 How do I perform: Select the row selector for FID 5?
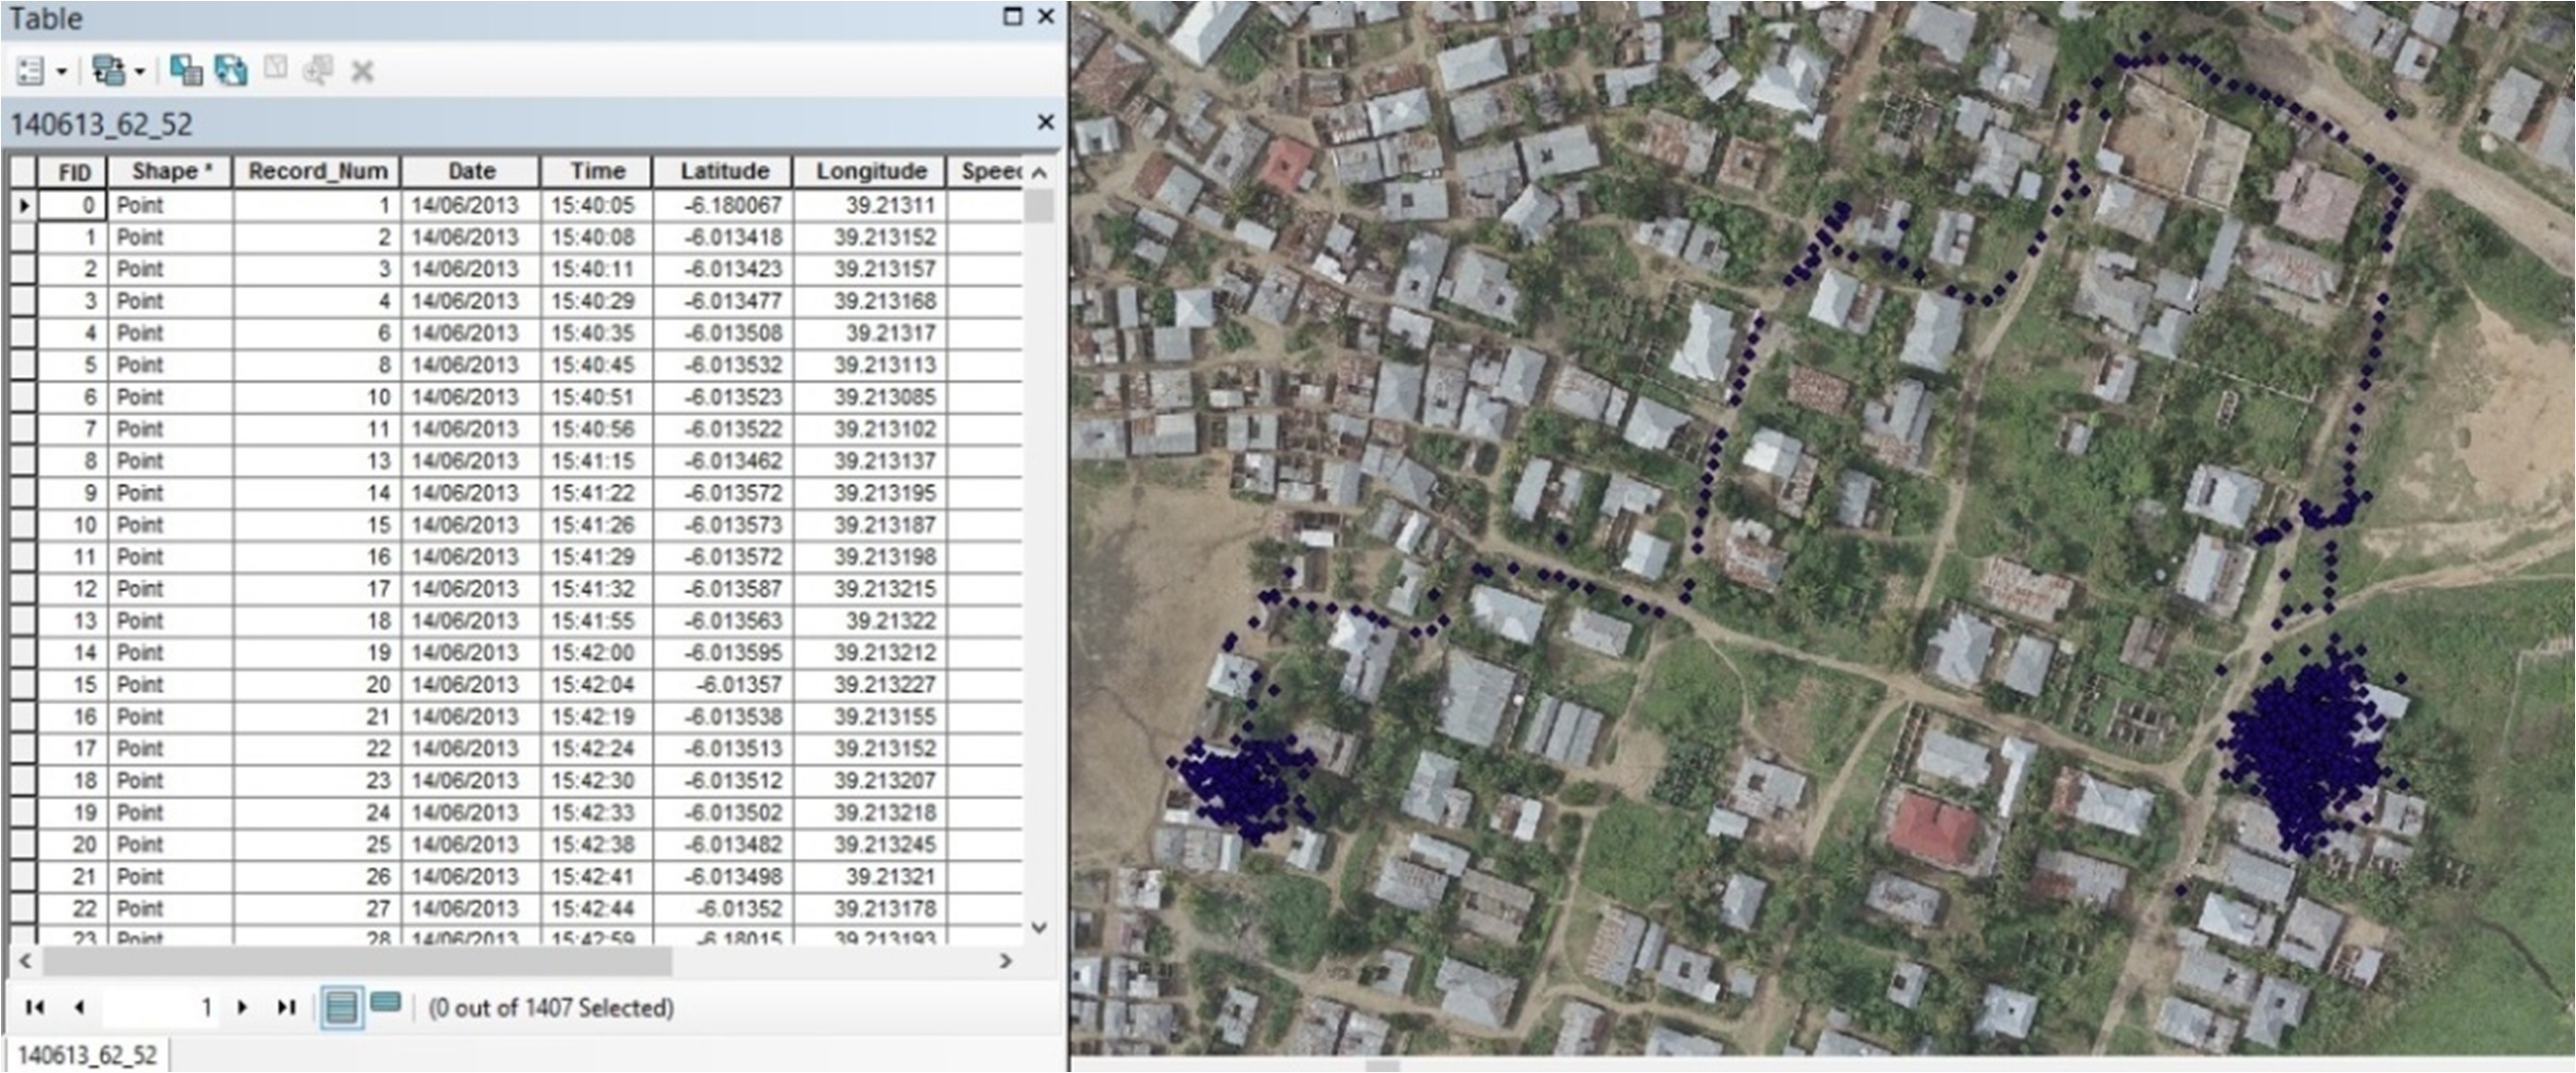pyautogui.click(x=23, y=365)
